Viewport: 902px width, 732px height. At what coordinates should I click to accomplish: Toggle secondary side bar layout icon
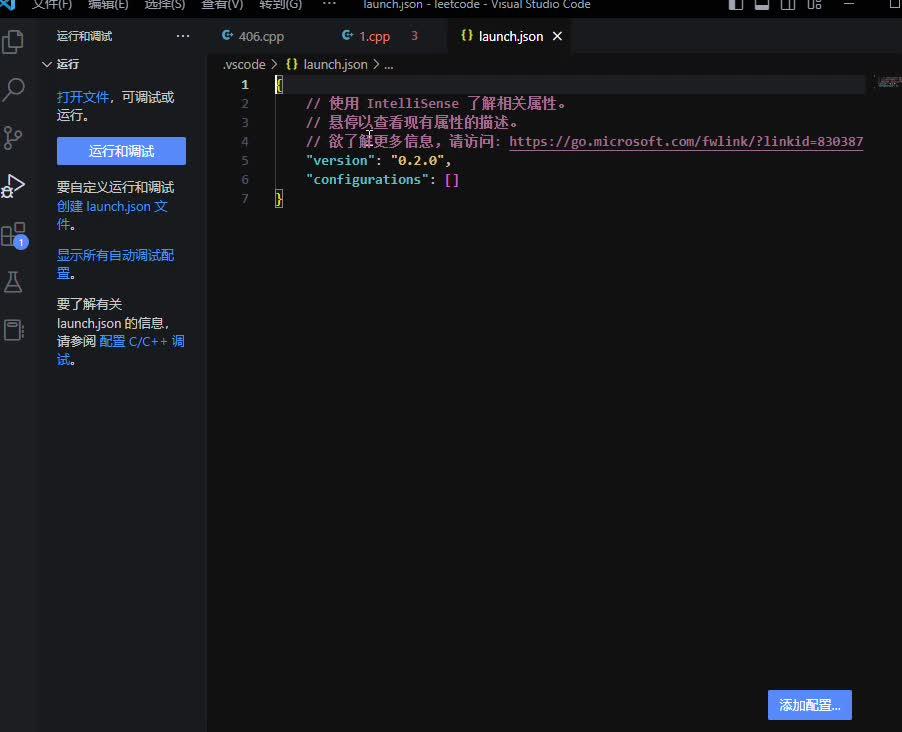click(x=788, y=5)
